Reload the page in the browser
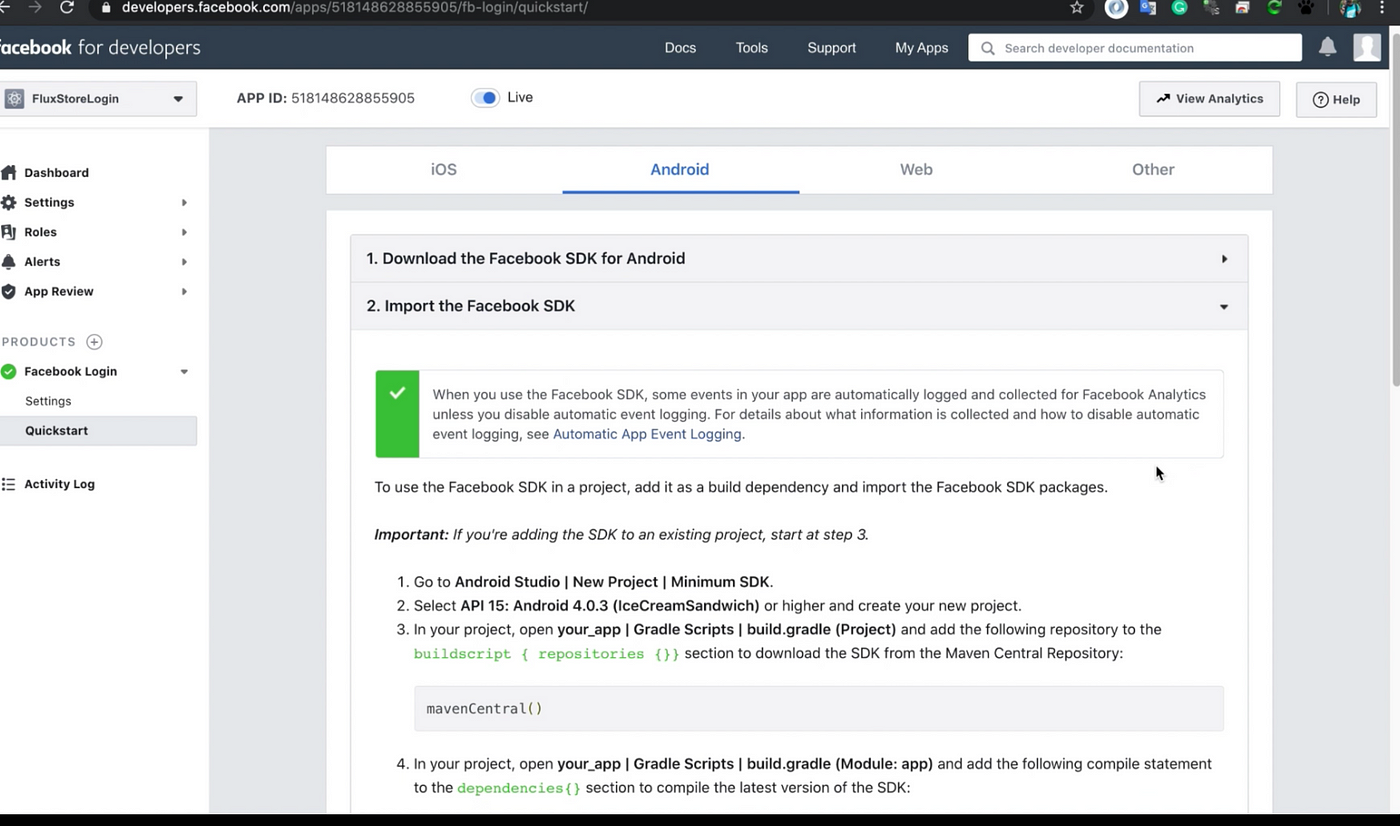Image resolution: width=1400 pixels, height=826 pixels. pyautogui.click(x=67, y=7)
